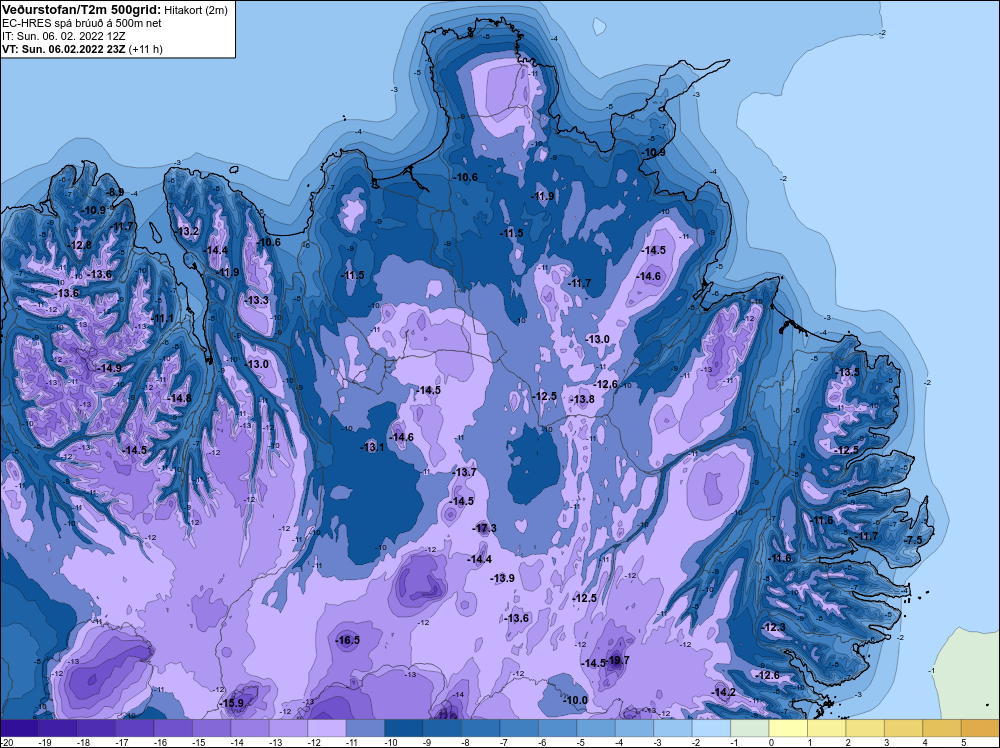Click the -13.5 temperature value
Viewport: 1000px width, 748px height.
coord(848,372)
